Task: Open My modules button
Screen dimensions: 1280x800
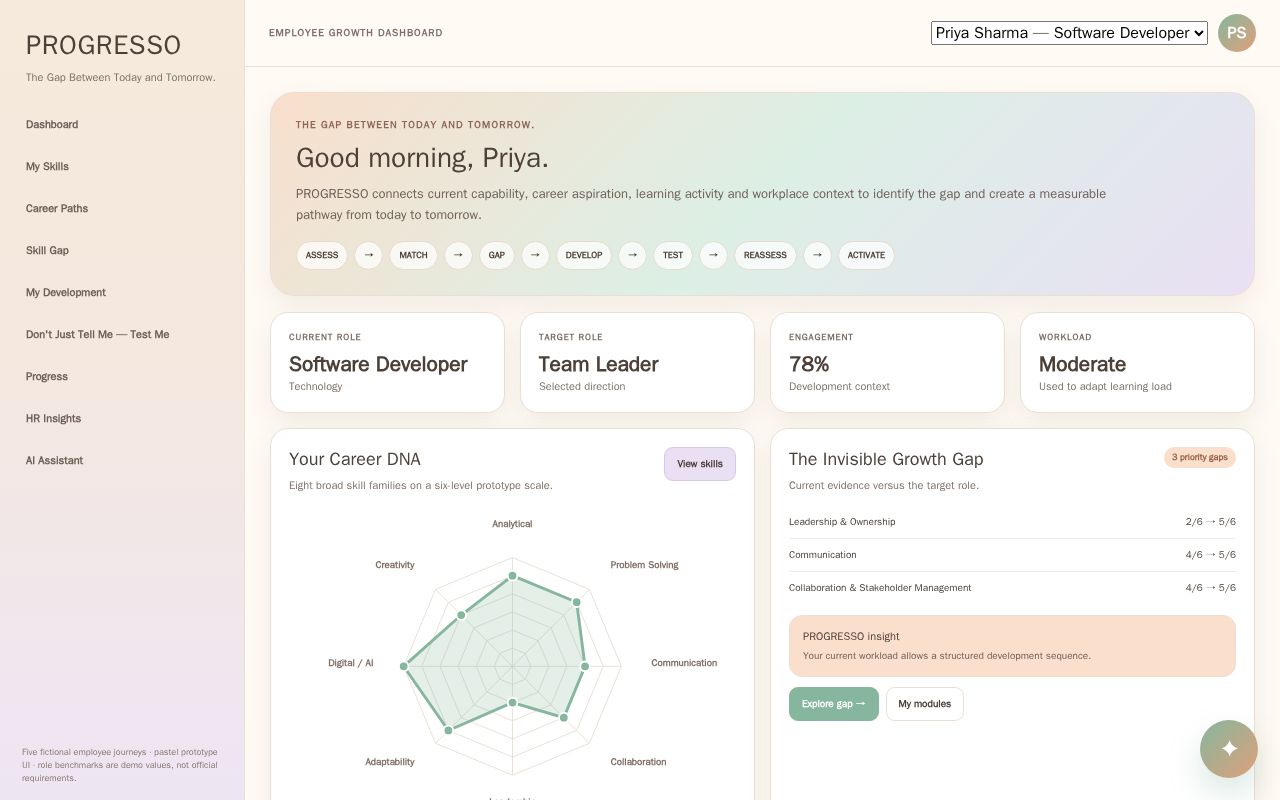Action: (x=925, y=704)
